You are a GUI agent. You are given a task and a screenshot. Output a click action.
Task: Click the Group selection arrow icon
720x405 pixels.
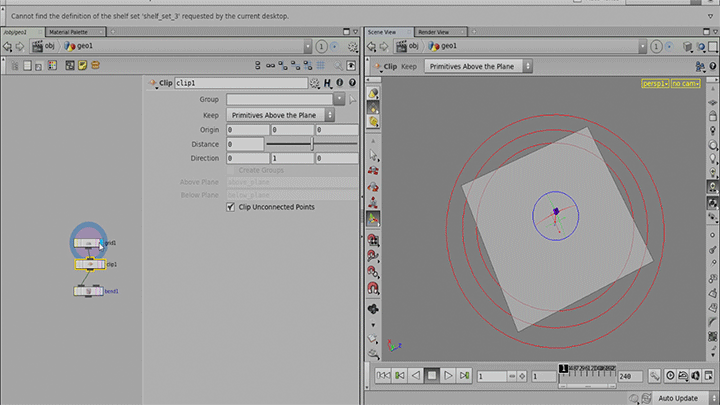(352, 99)
